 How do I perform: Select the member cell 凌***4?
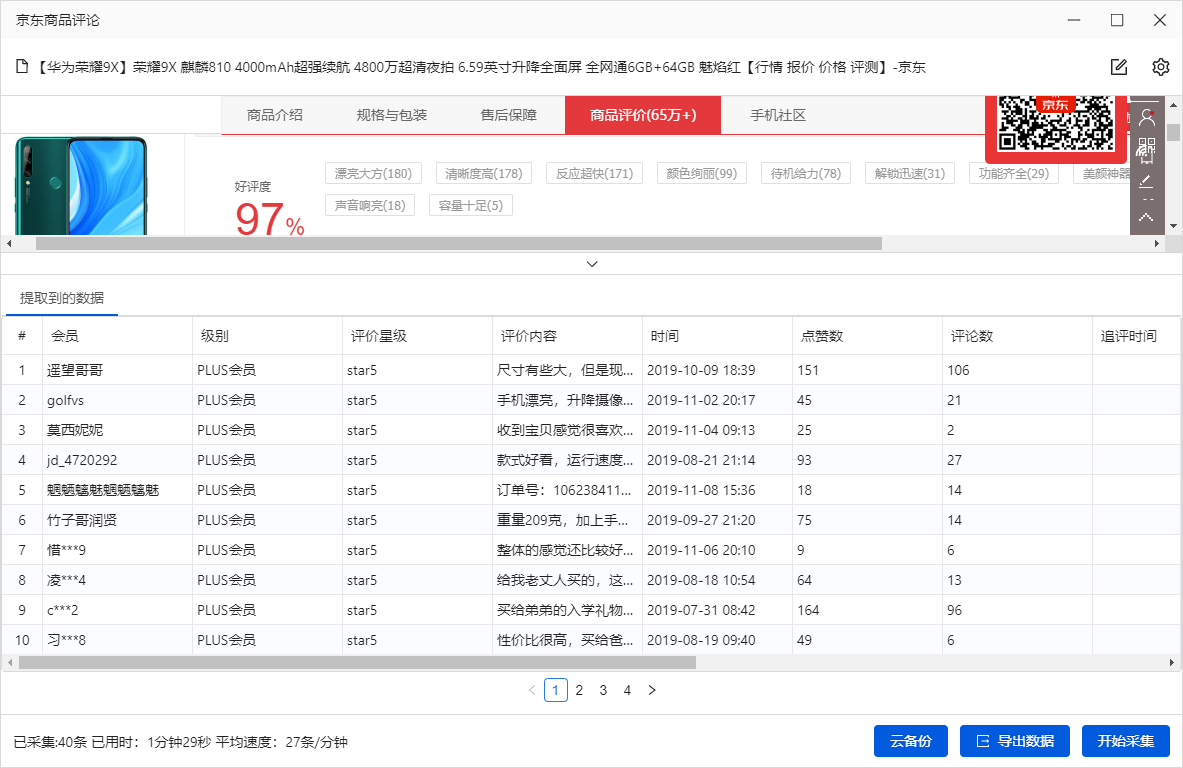pyautogui.click(x=117, y=580)
